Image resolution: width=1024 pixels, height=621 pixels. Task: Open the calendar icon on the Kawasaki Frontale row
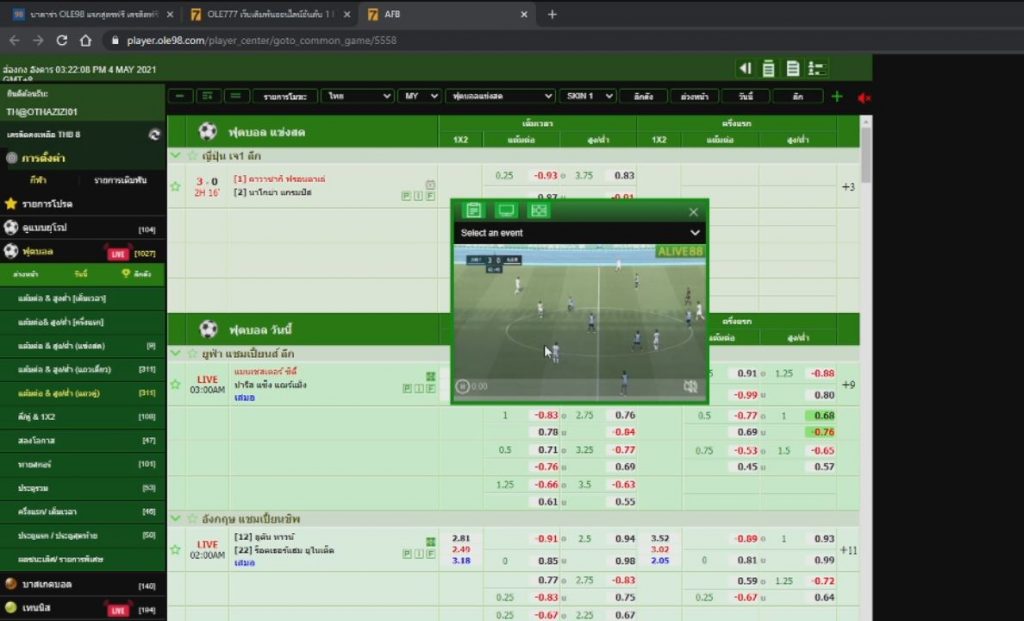click(430, 184)
